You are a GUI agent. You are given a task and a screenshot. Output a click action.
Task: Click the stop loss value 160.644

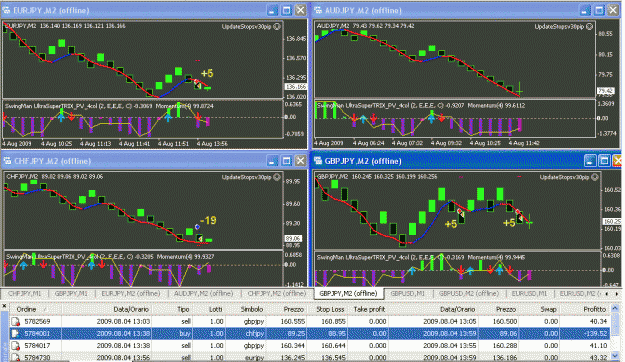coord(334,346)
